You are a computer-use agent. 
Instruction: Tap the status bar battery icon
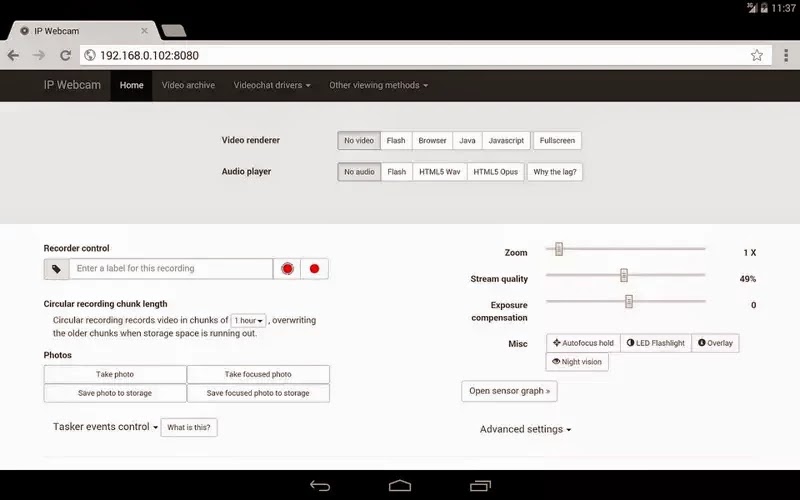(764, 8)
